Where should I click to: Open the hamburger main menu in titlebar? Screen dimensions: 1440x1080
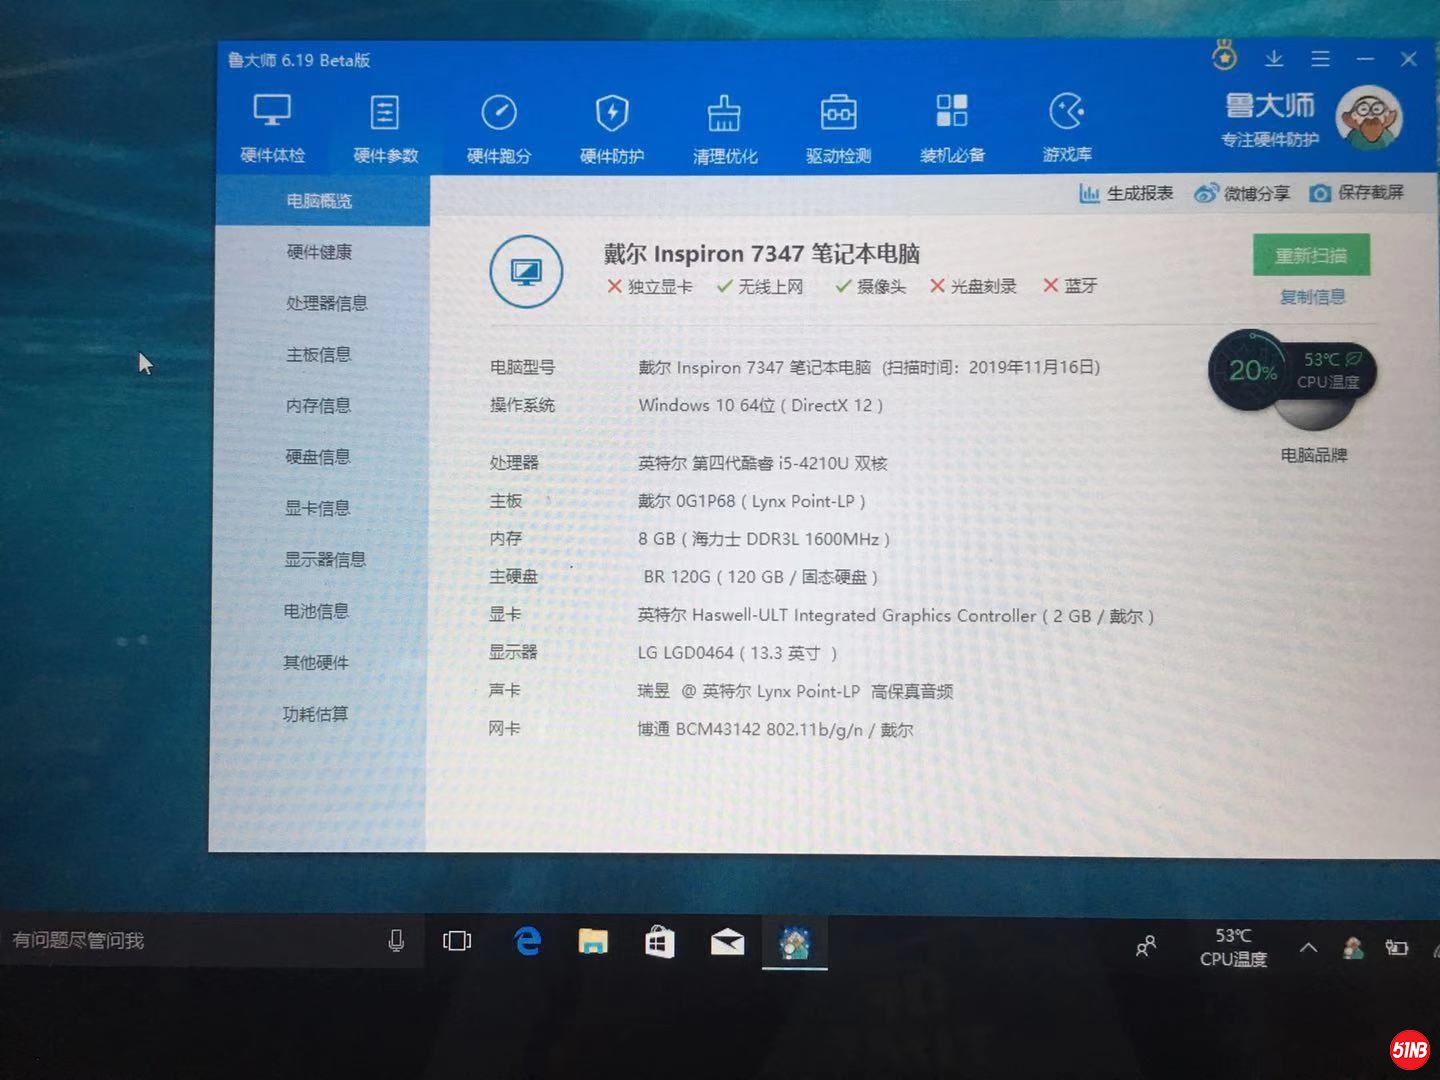(1320, 60)
